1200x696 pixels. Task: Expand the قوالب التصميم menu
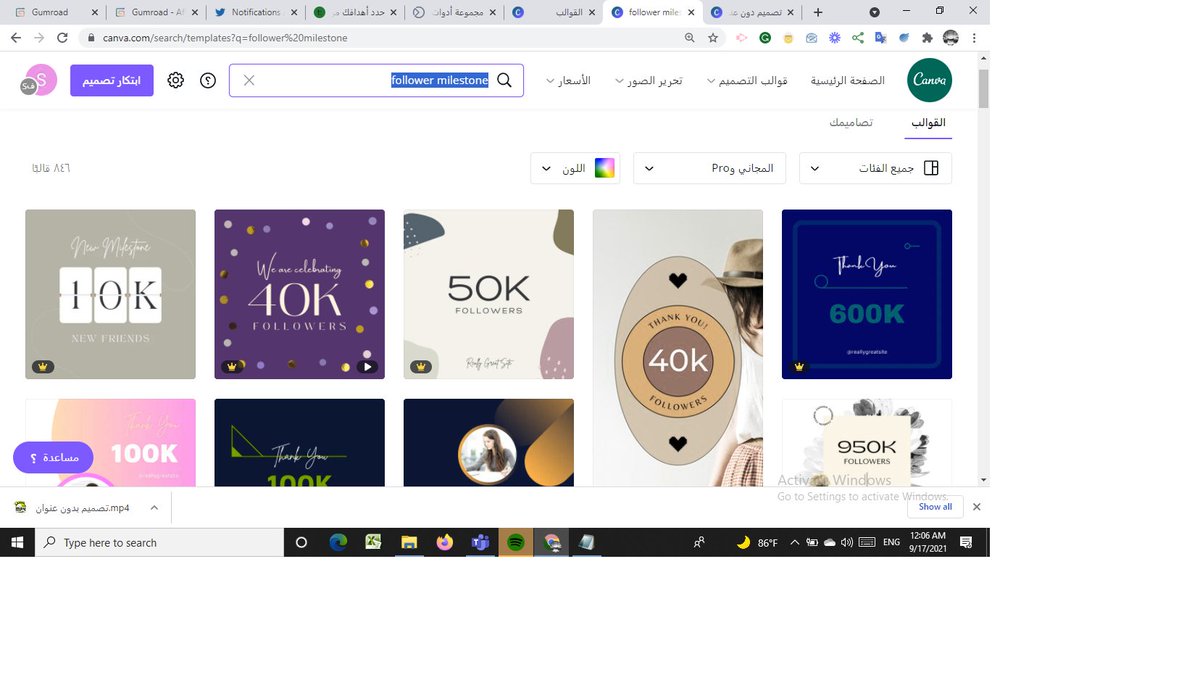(747, 80)
